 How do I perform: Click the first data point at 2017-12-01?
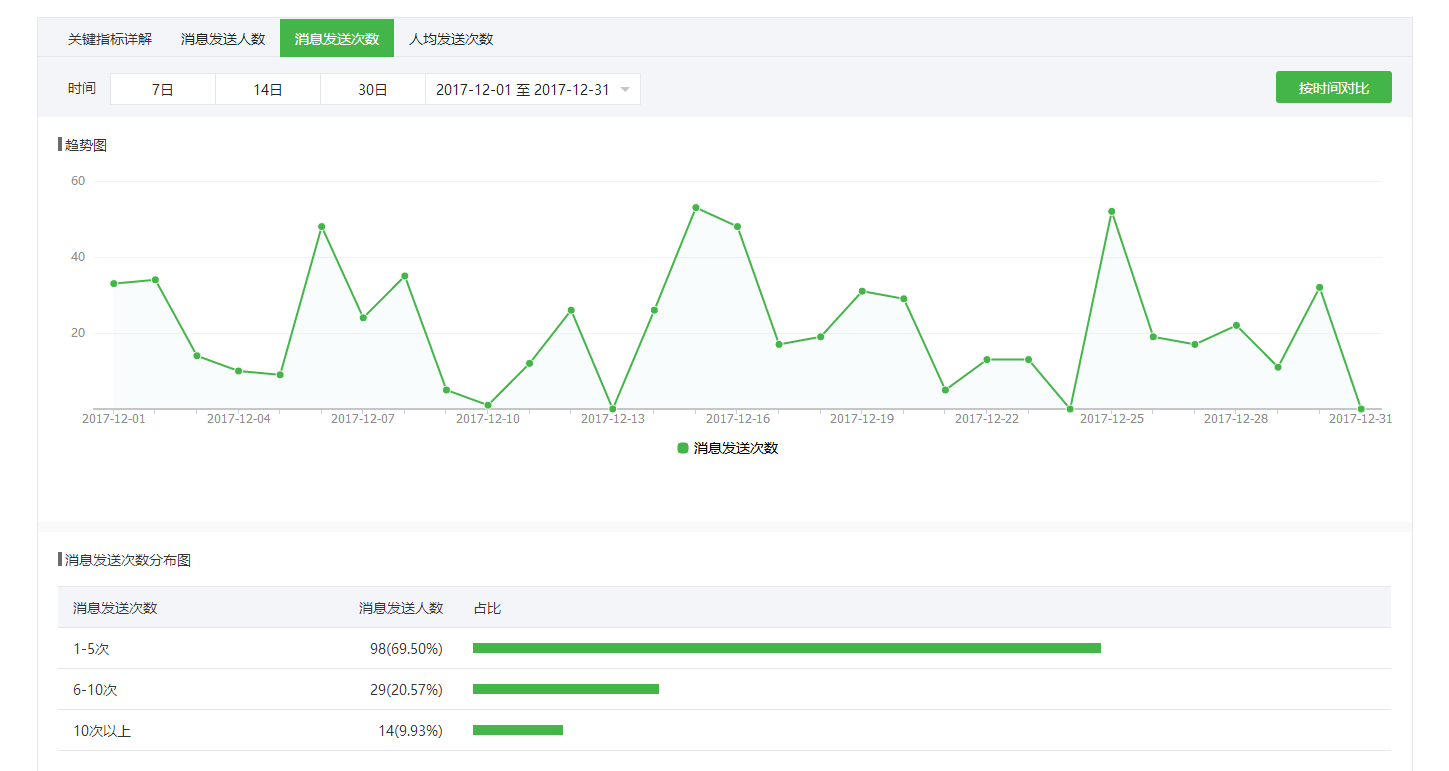[x=114, y=284]
